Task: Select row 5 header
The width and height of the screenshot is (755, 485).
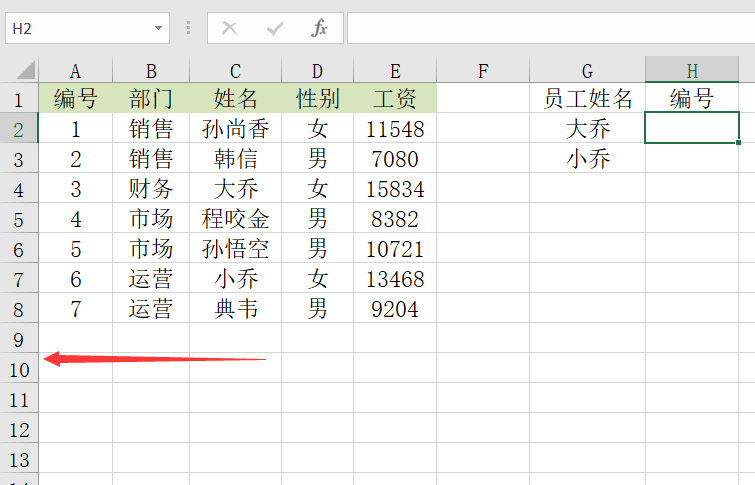Action: [x=19, y=218]
